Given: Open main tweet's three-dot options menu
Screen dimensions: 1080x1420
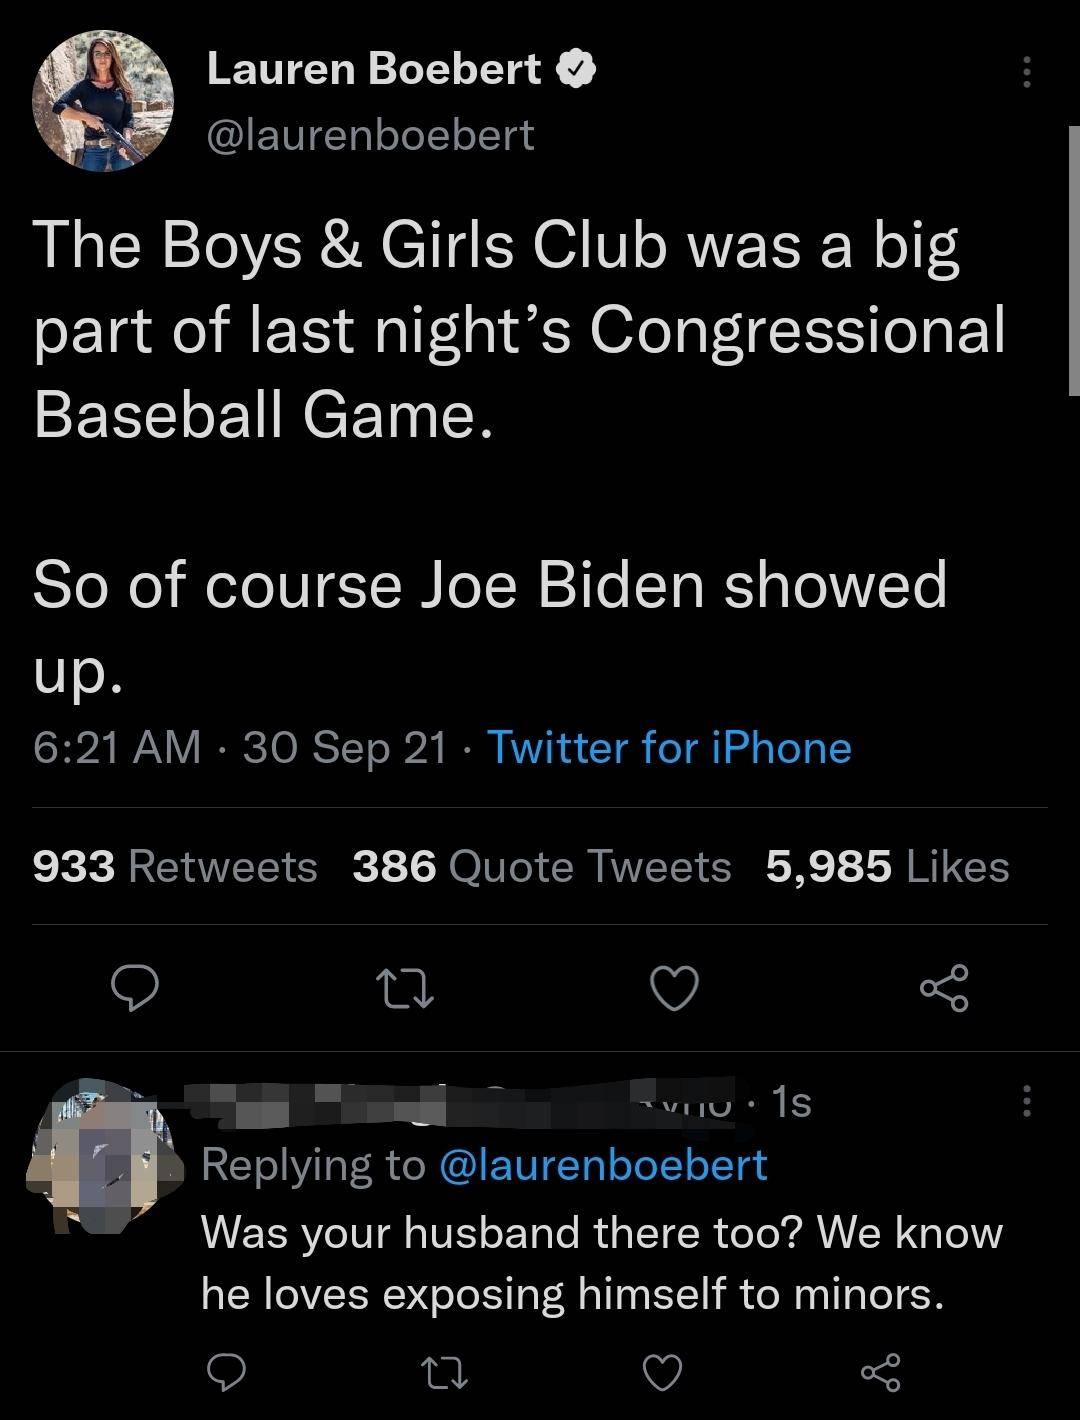Looking at the screenshot, I should 1025,72.
